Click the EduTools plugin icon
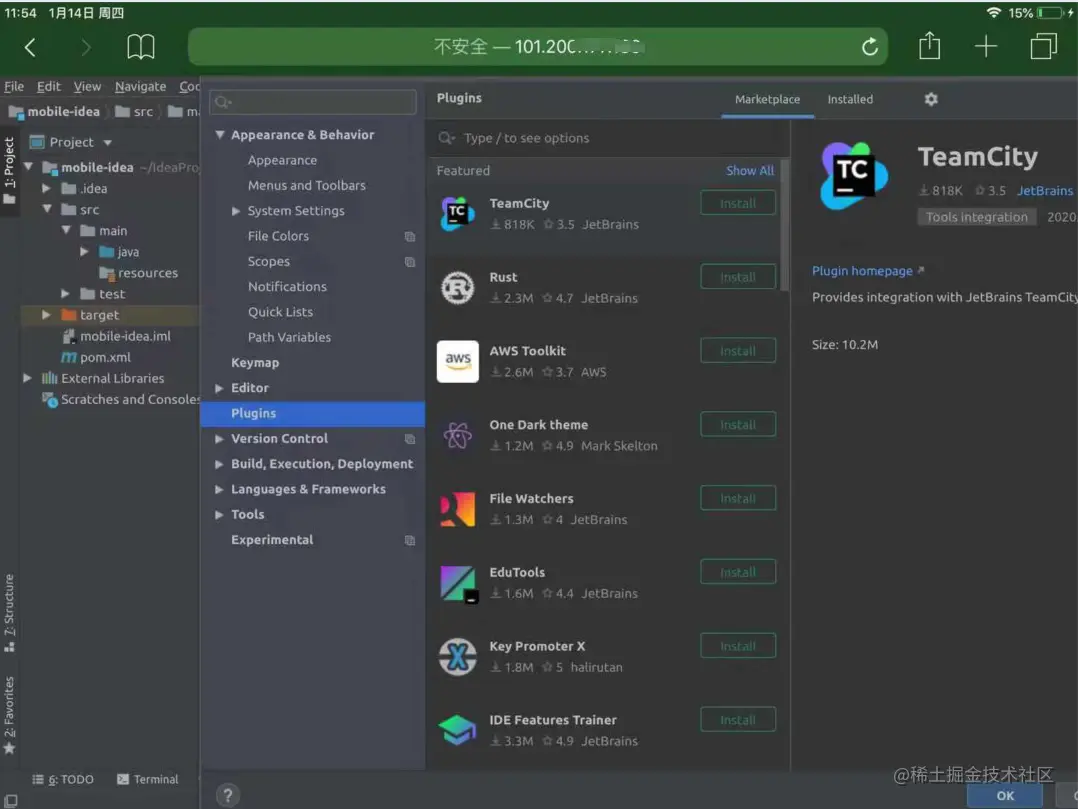 (x=459, y=584)
